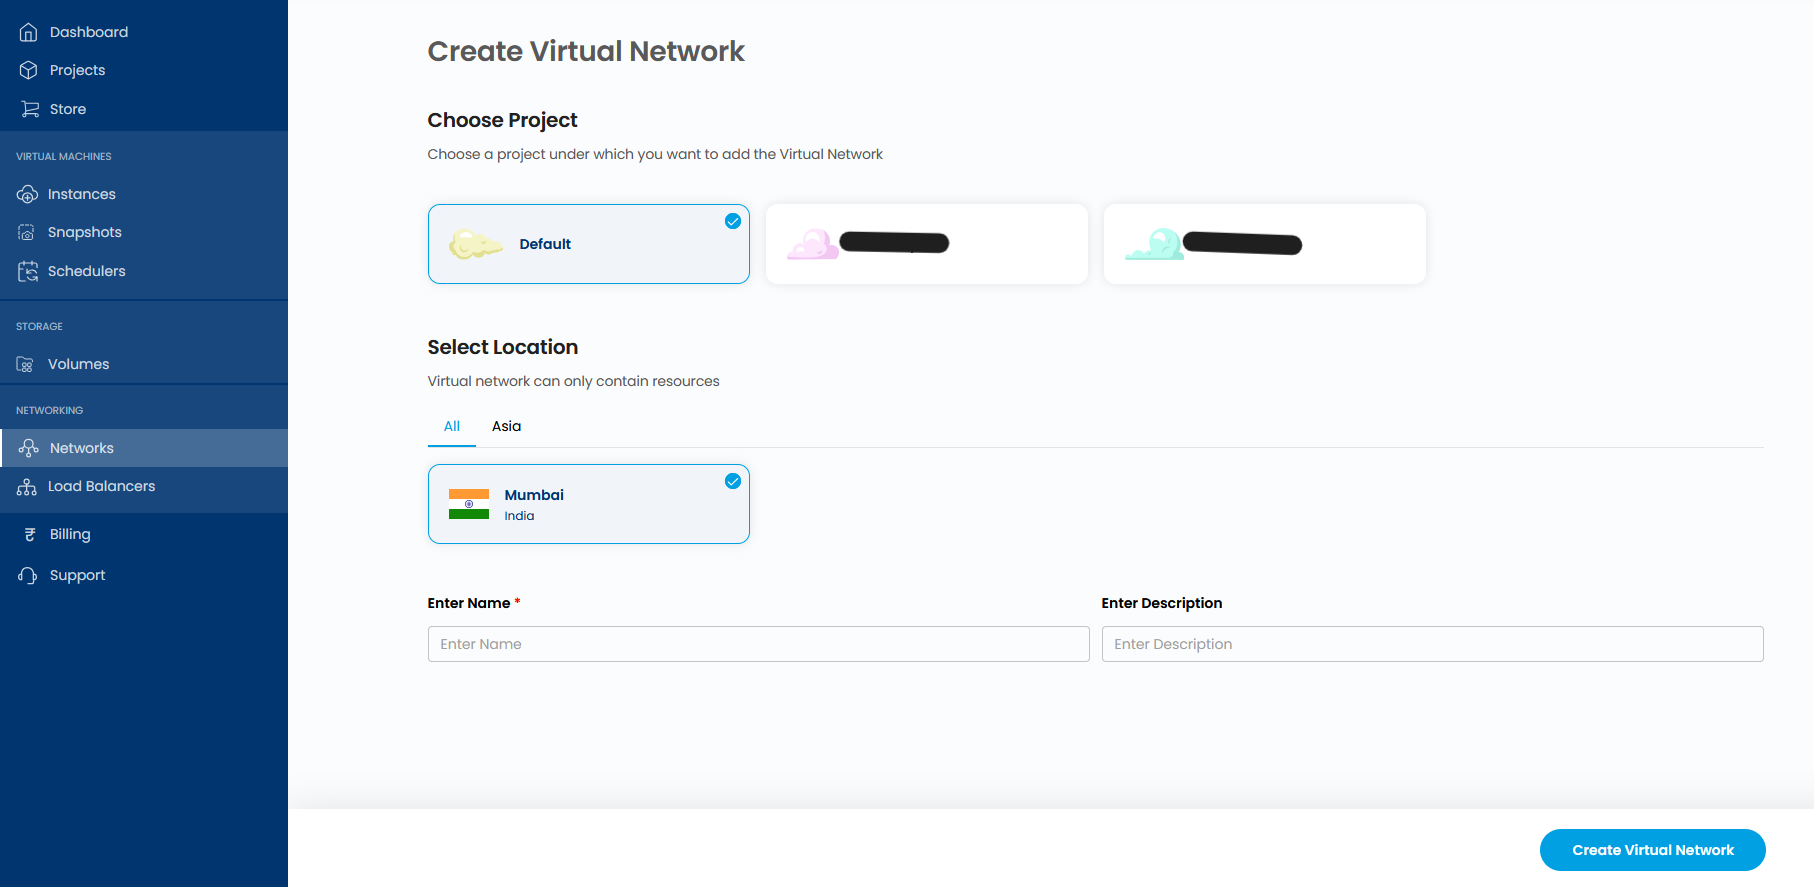Click the Billing rupee icon

tap(30, 534)
